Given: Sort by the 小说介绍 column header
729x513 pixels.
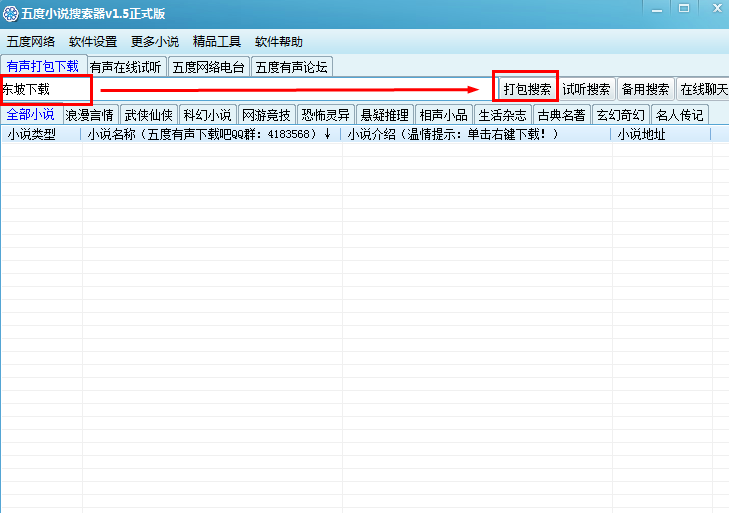Looking at the screenshot, I should [x=477, y=134].
